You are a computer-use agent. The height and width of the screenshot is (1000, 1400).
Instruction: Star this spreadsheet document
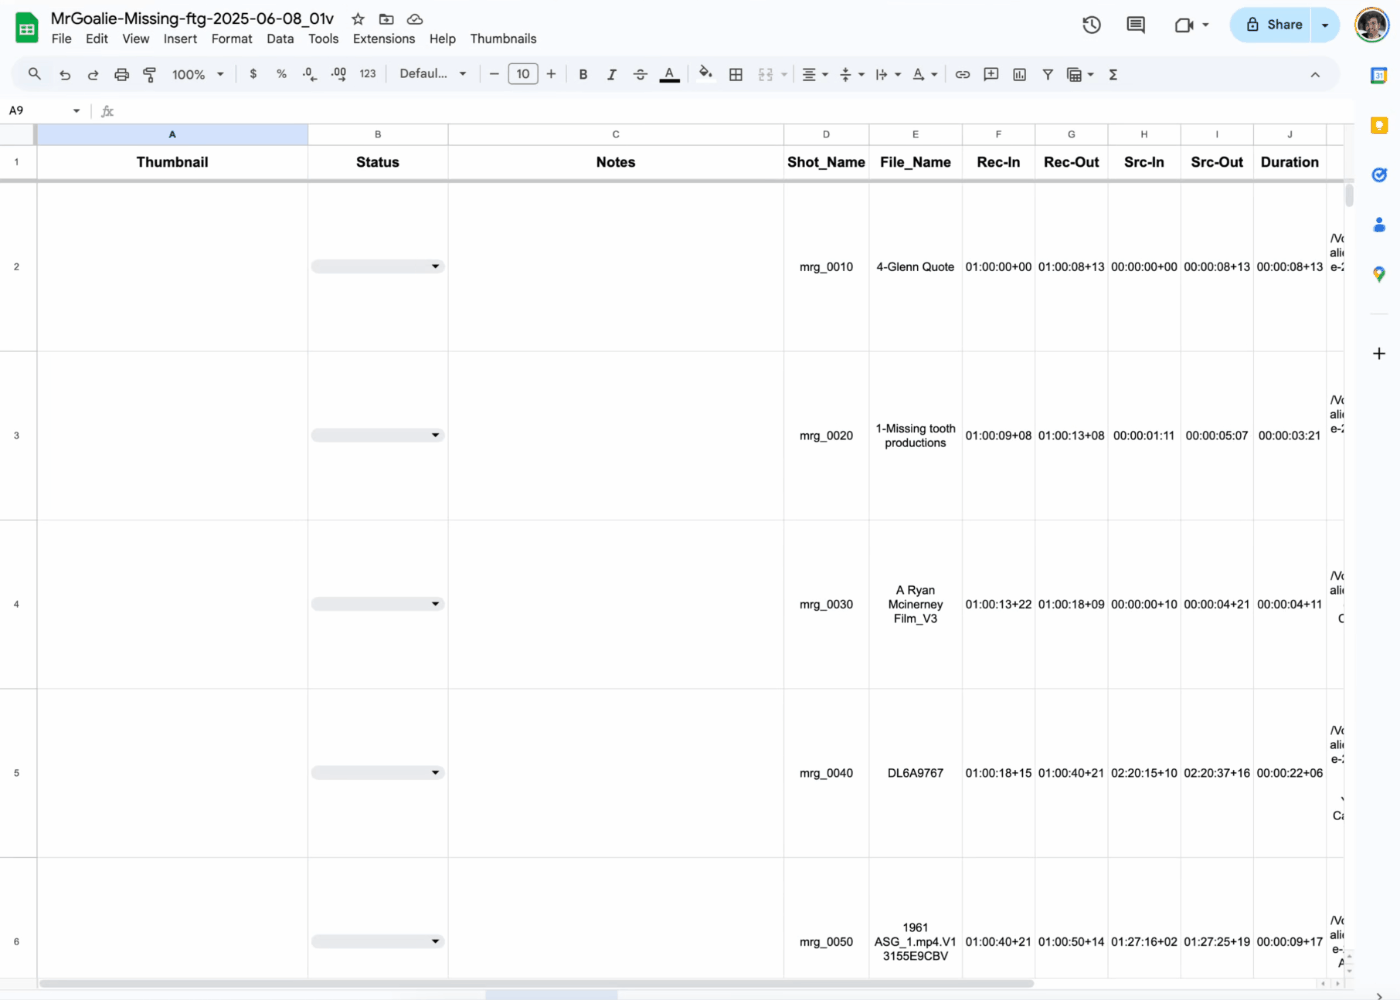pyautogui.click(x=358, y=19)
